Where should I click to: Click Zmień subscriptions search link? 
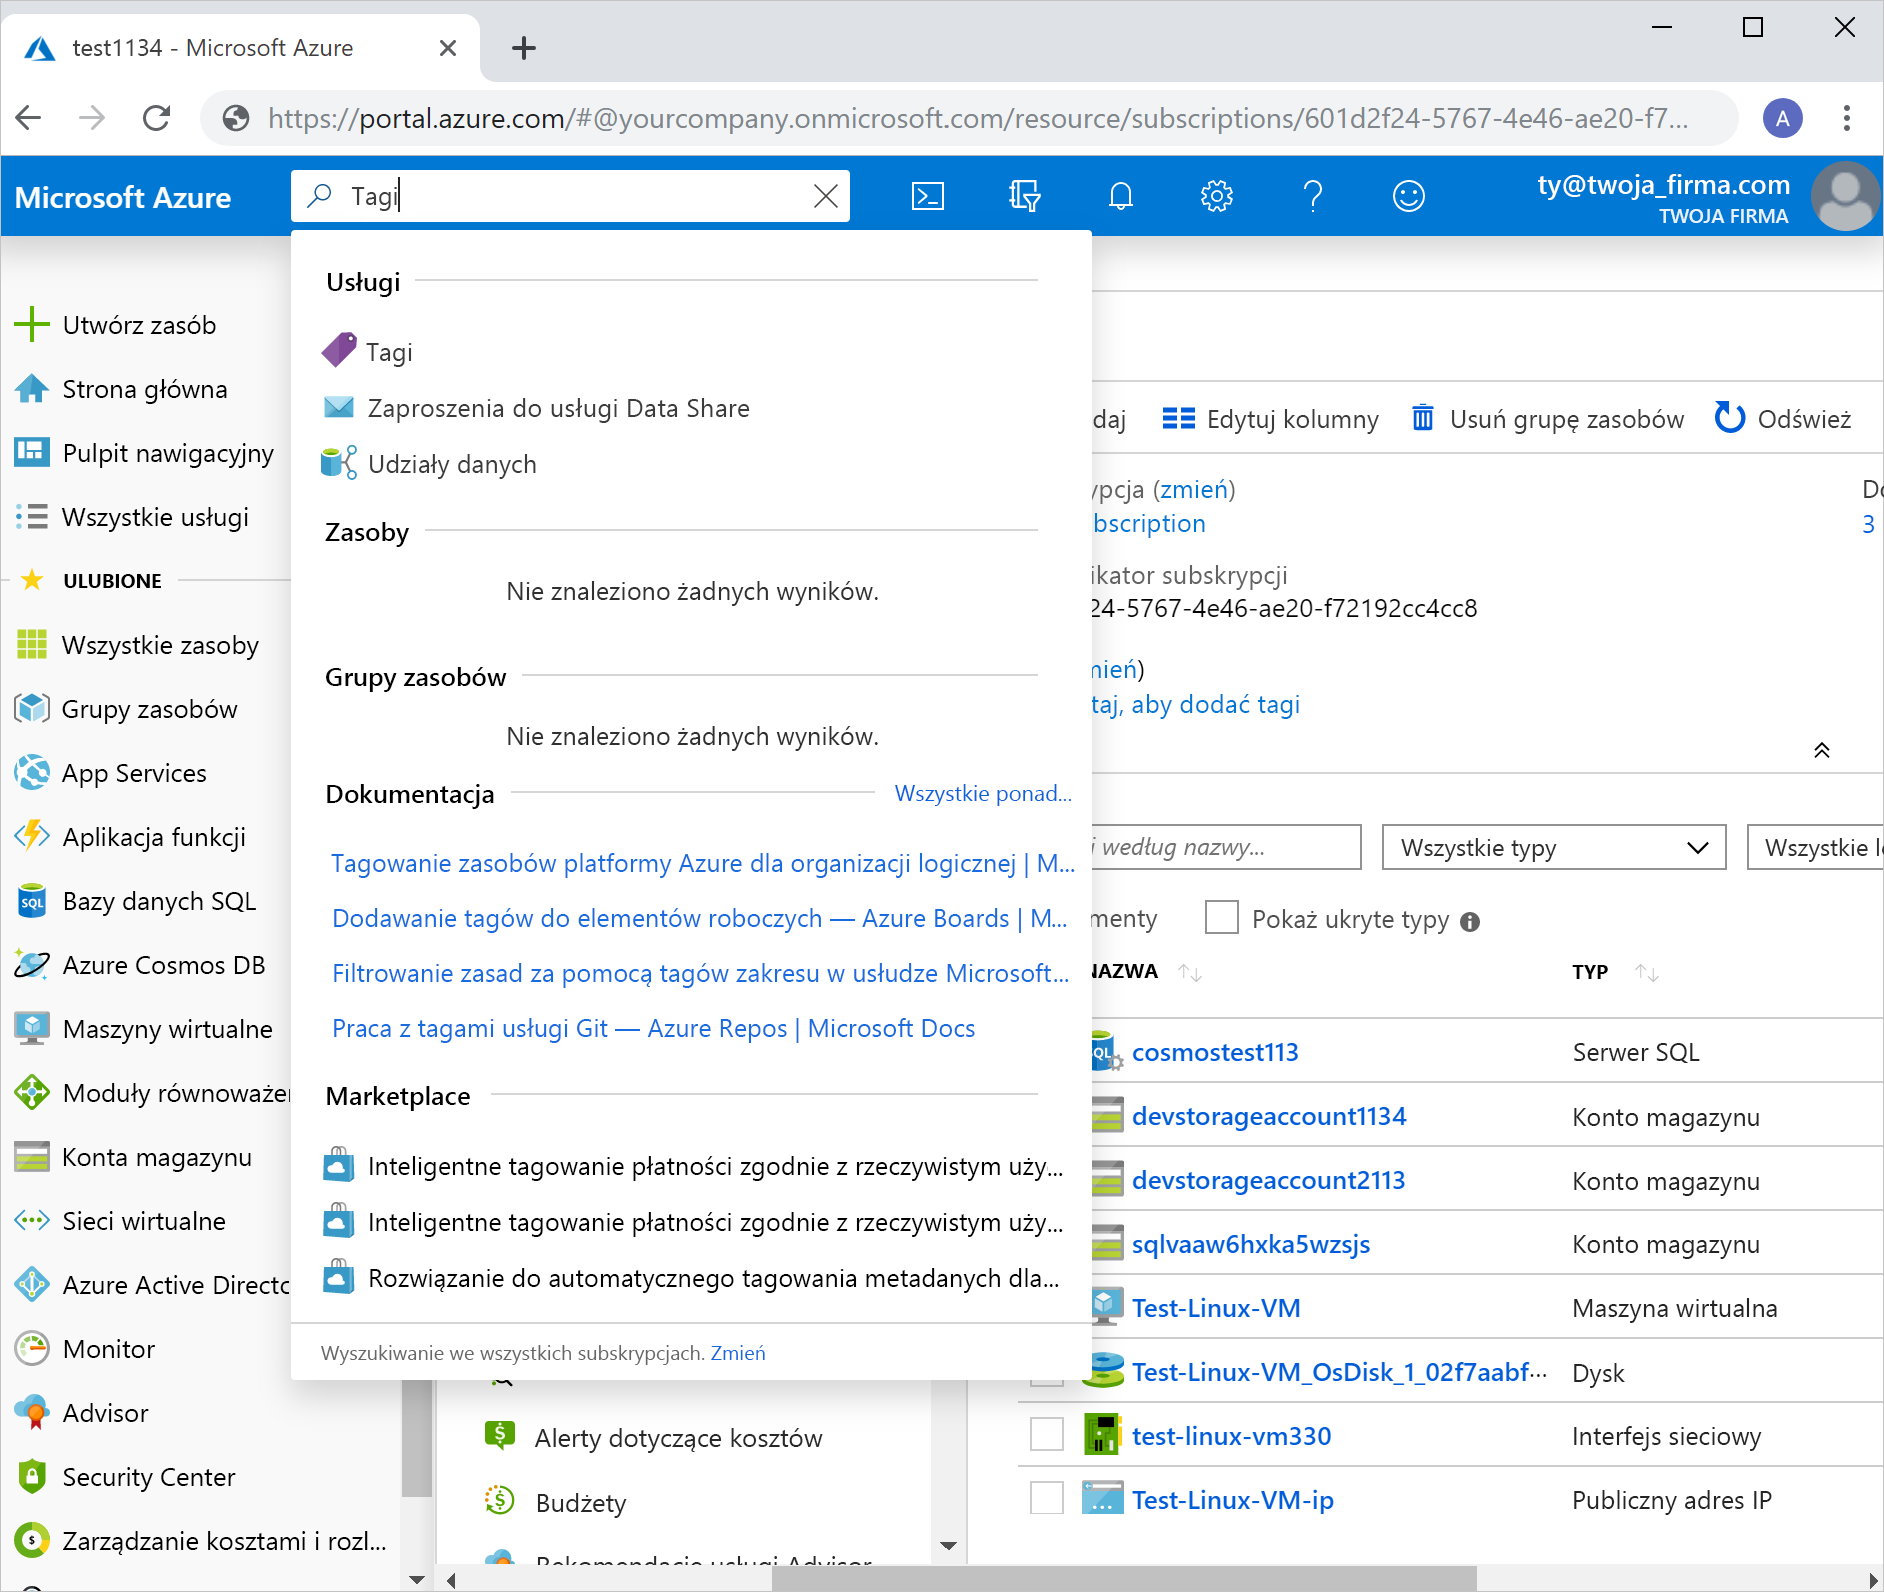pyautogui.click(x=738, y=1353)
